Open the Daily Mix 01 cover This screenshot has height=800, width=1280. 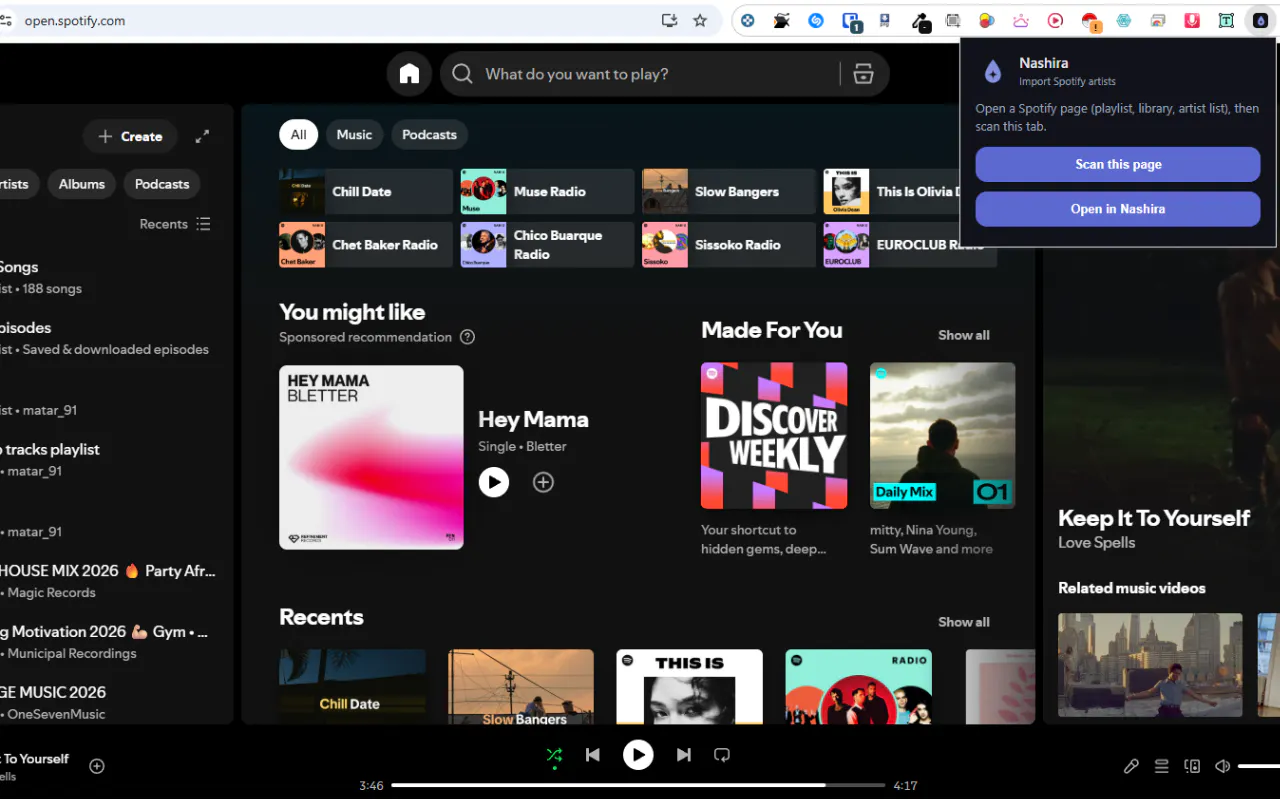[942, 436]
